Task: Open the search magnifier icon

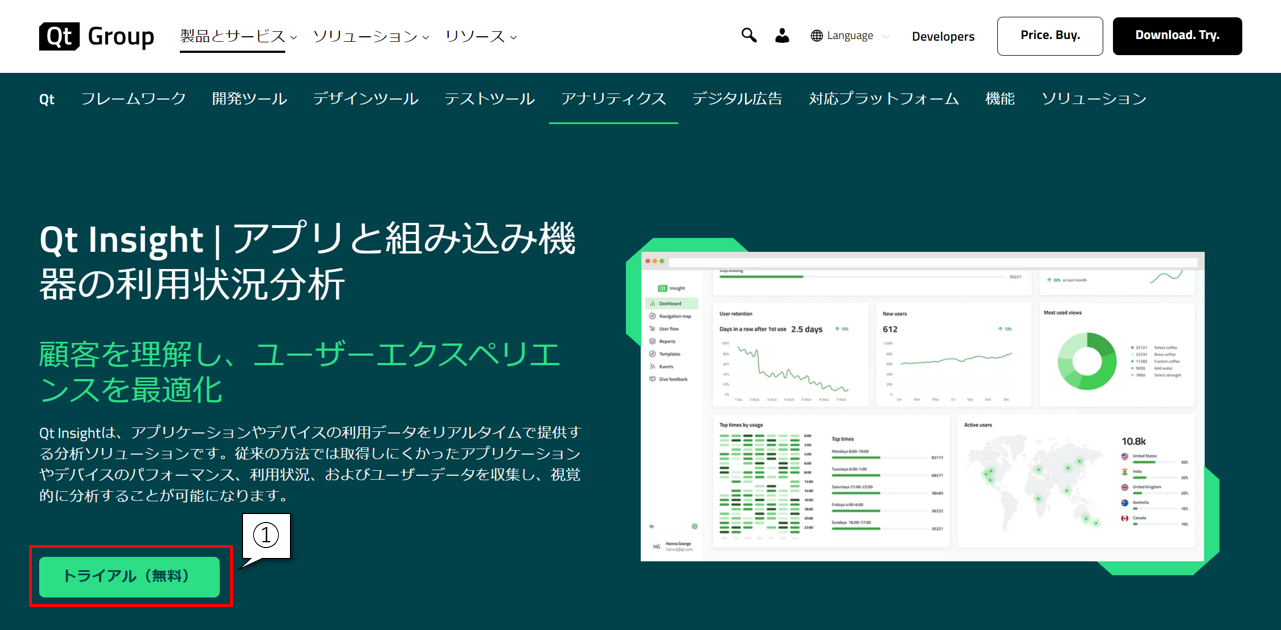Action: click(x=748, y=35)
